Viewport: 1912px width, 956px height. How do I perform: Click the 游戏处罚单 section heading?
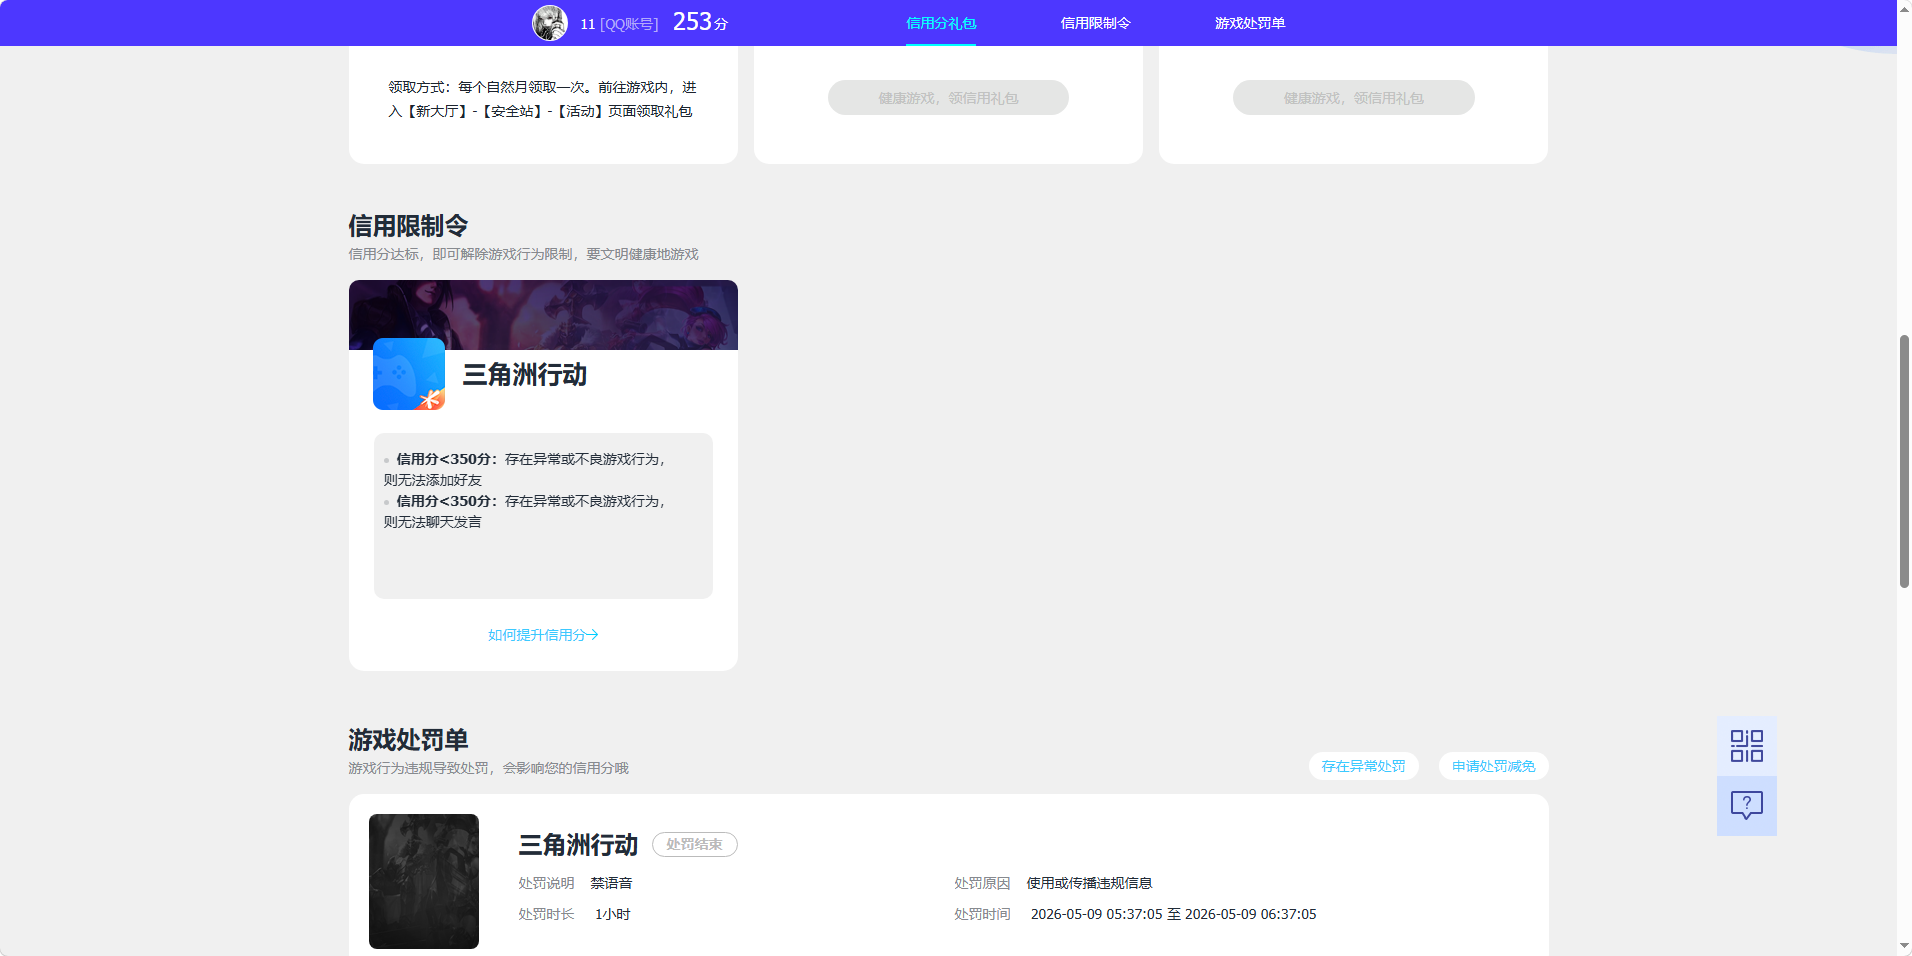408,740
